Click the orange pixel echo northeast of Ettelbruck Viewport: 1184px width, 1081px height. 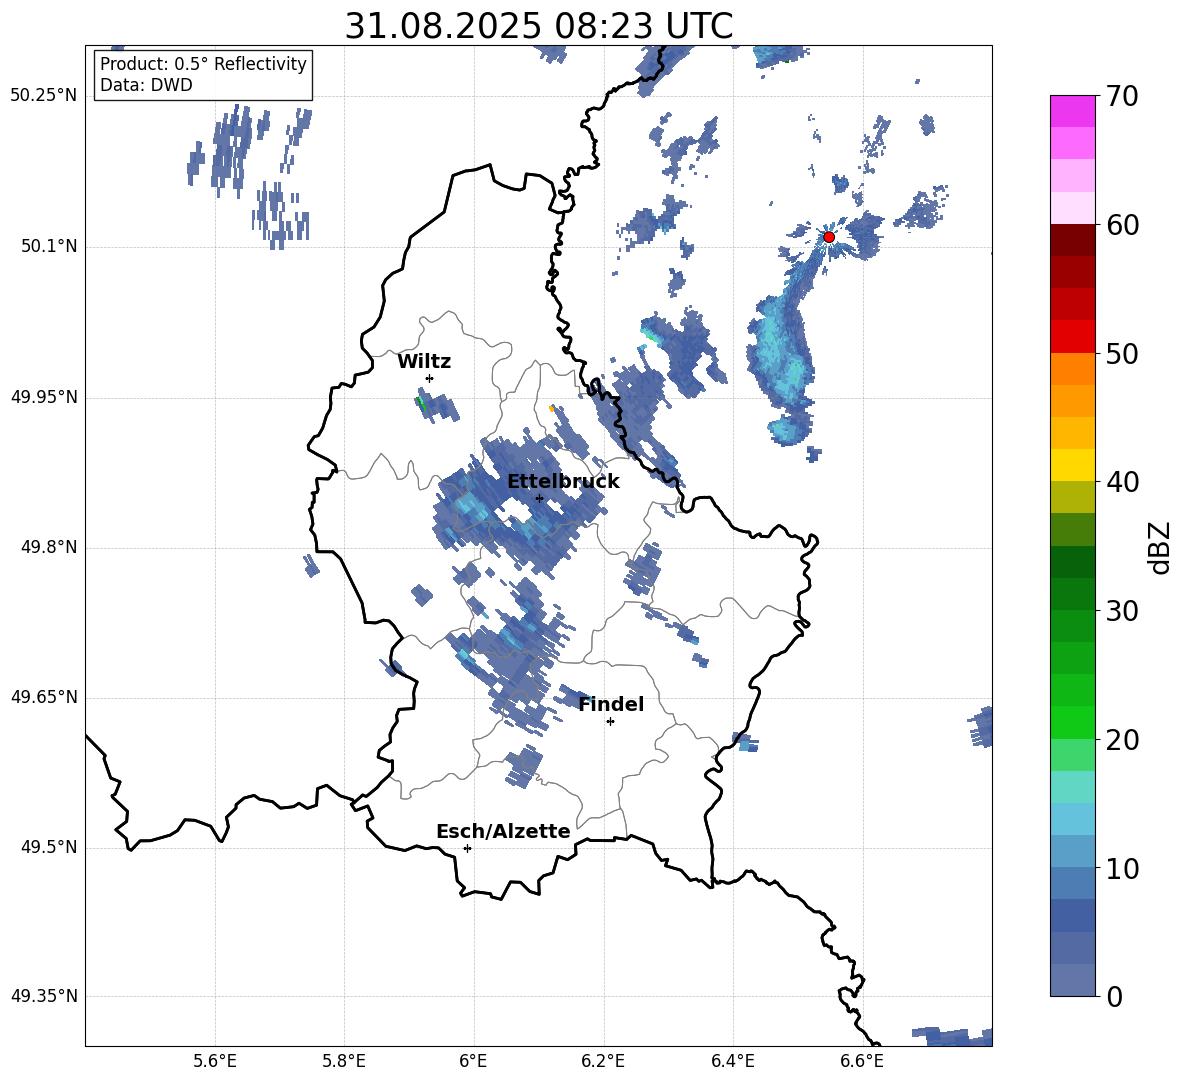tap(551, 408)
